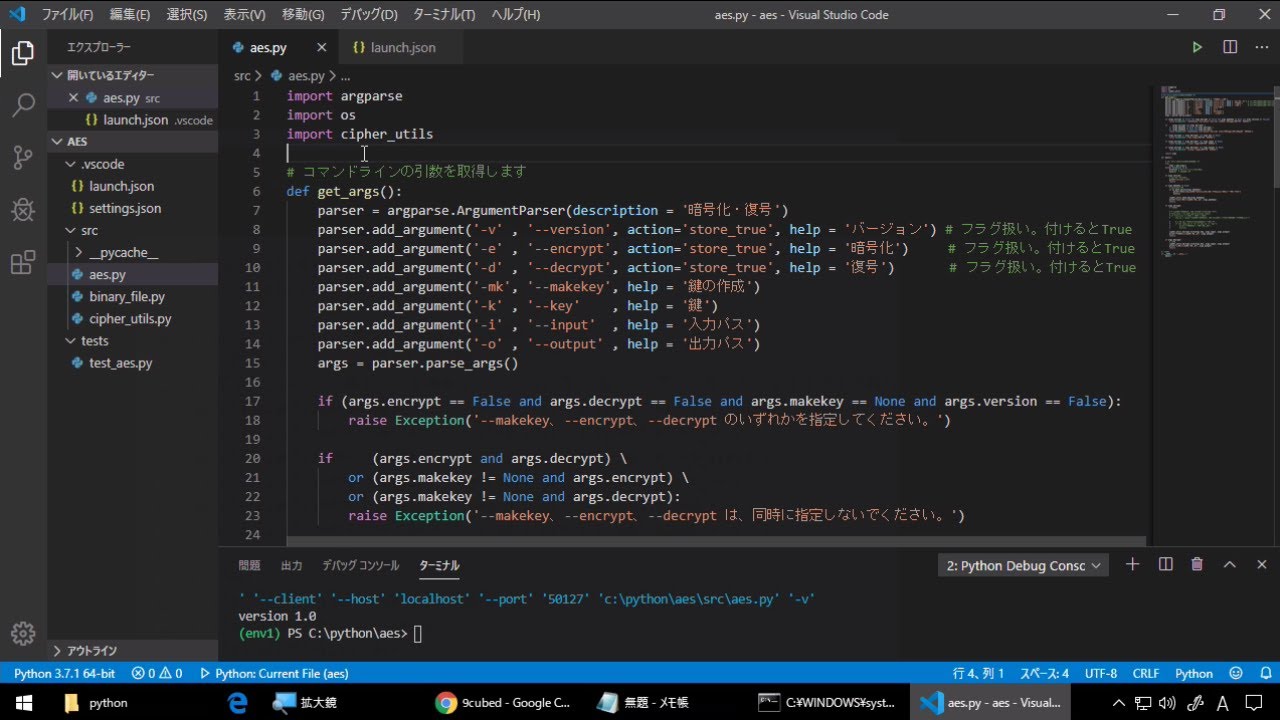
Task: Run the Python file with the play icon
Action: [1197, 47]
